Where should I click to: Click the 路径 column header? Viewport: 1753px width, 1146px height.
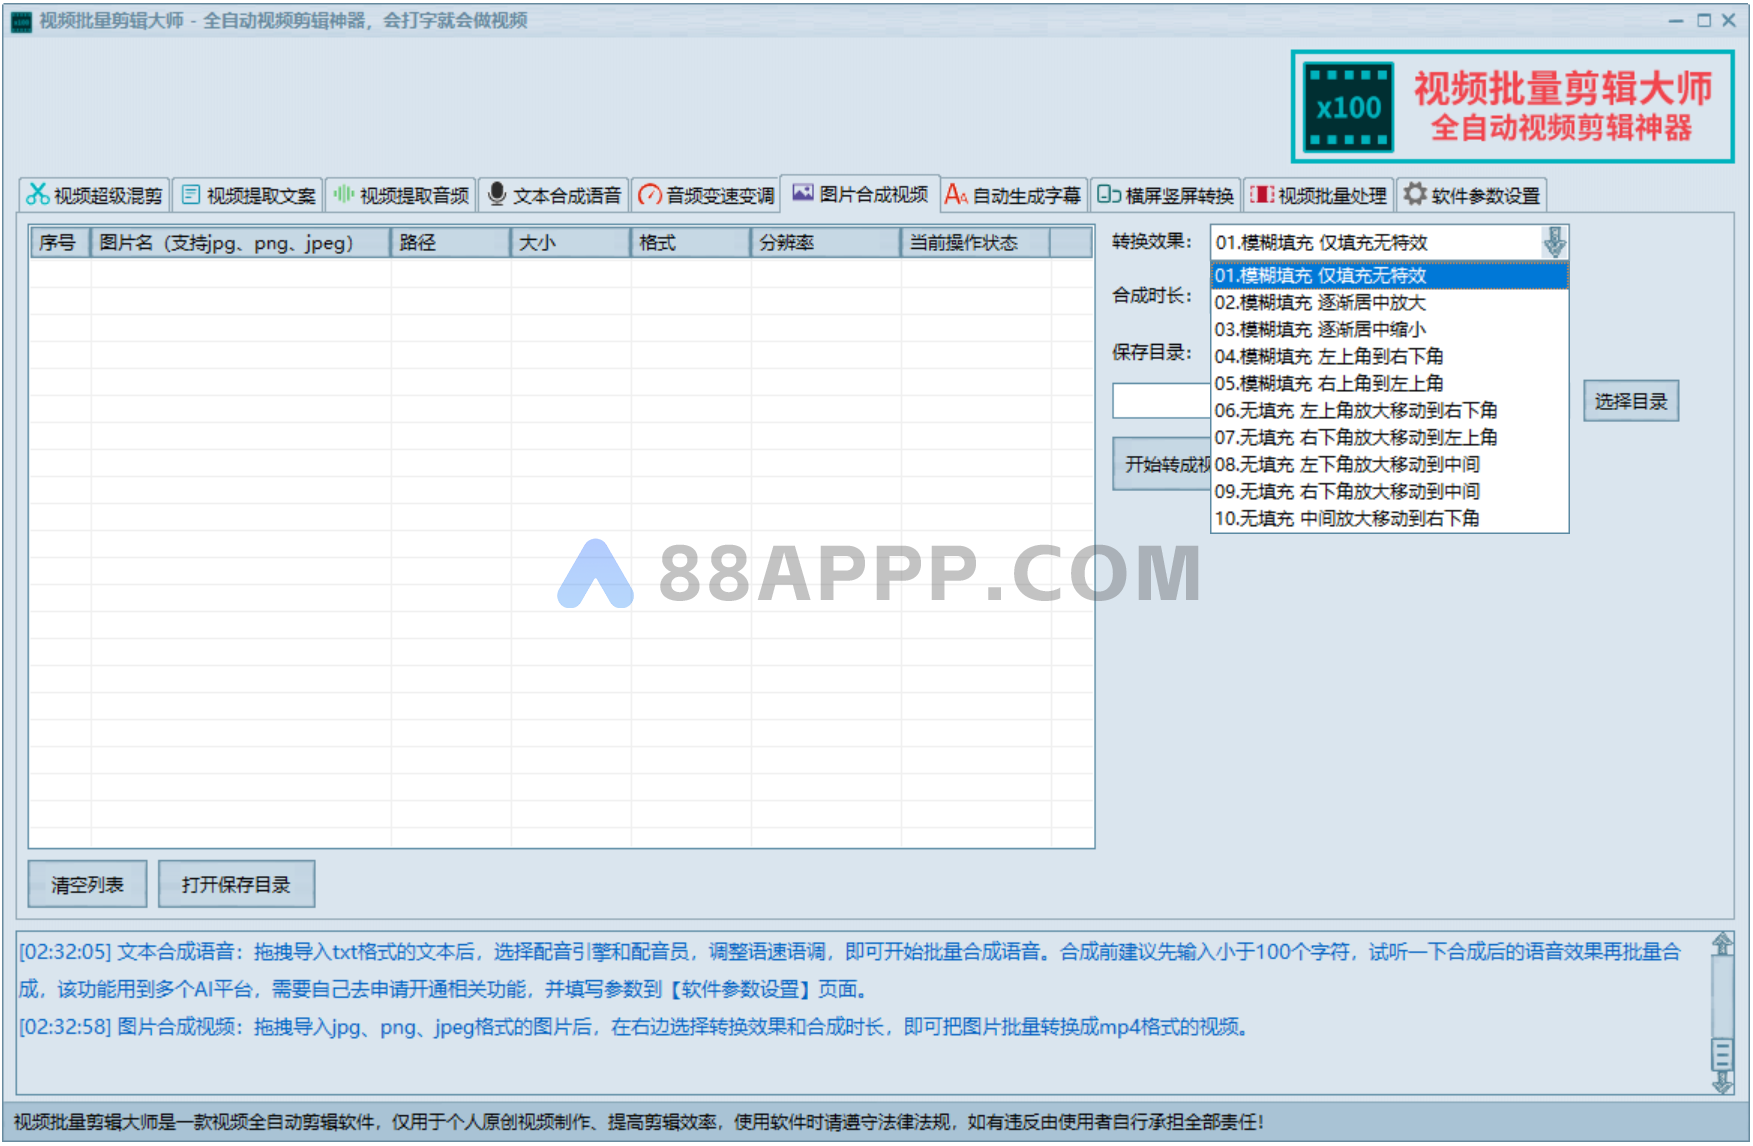(x=450, y=243)
